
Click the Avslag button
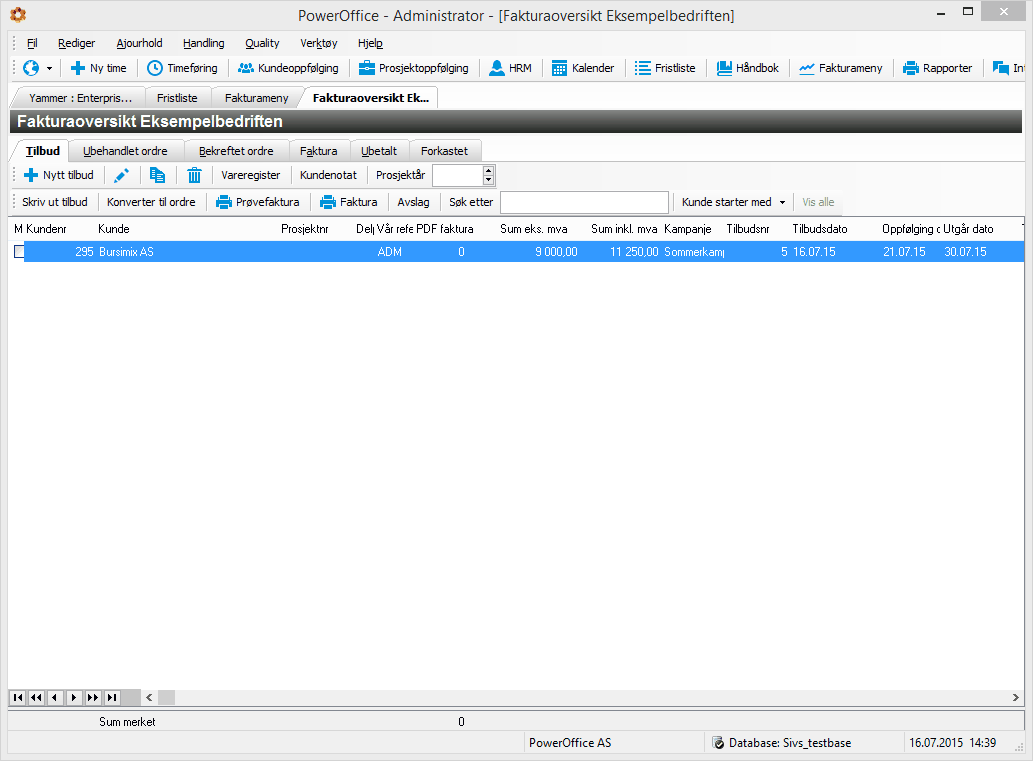[414, 202]
